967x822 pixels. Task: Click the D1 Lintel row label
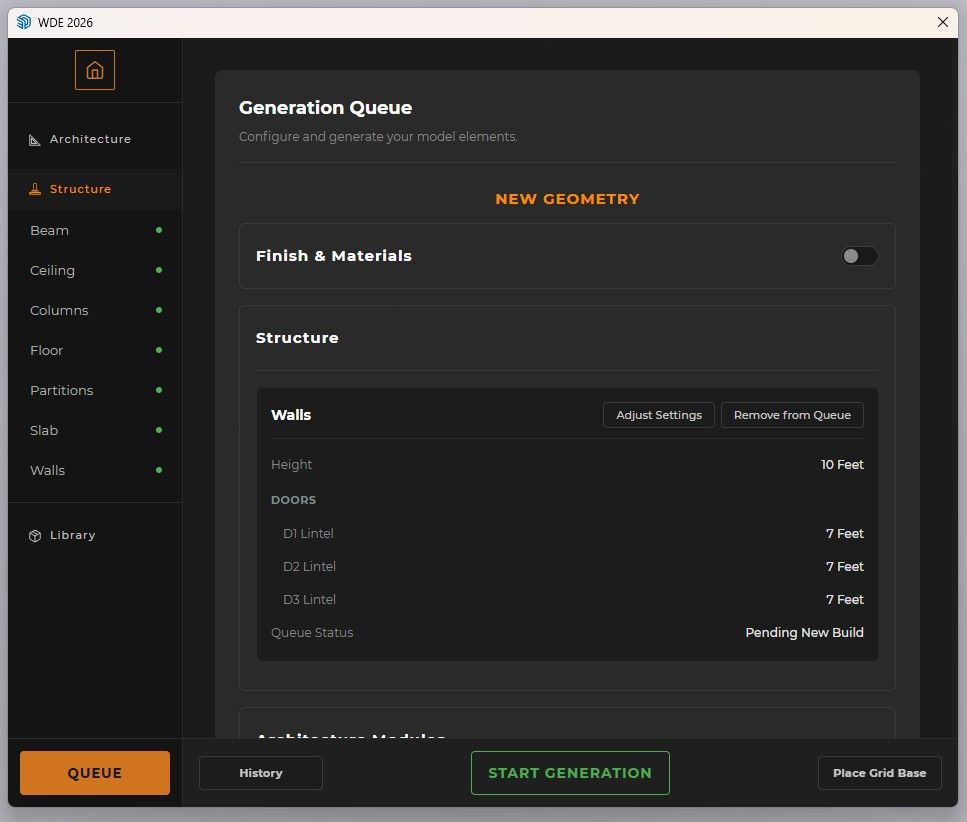(x=308, y=533)
